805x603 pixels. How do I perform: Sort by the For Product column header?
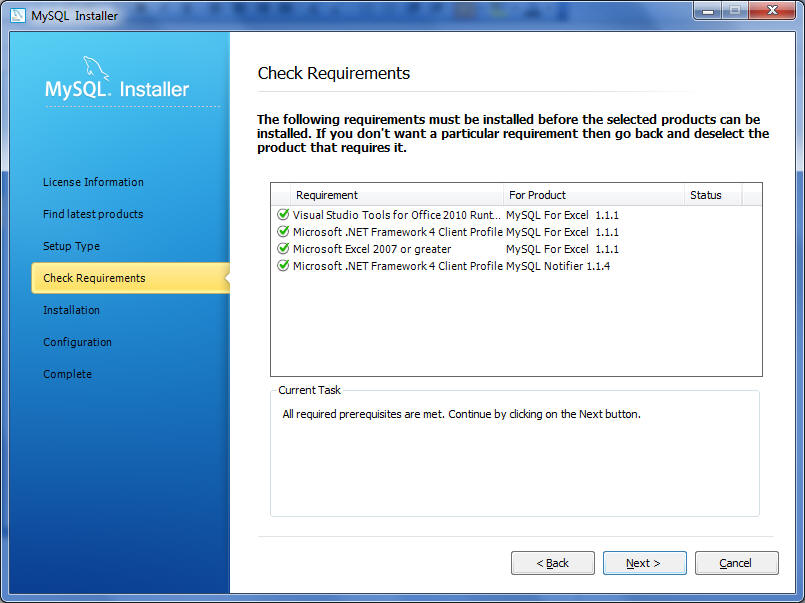593,195
